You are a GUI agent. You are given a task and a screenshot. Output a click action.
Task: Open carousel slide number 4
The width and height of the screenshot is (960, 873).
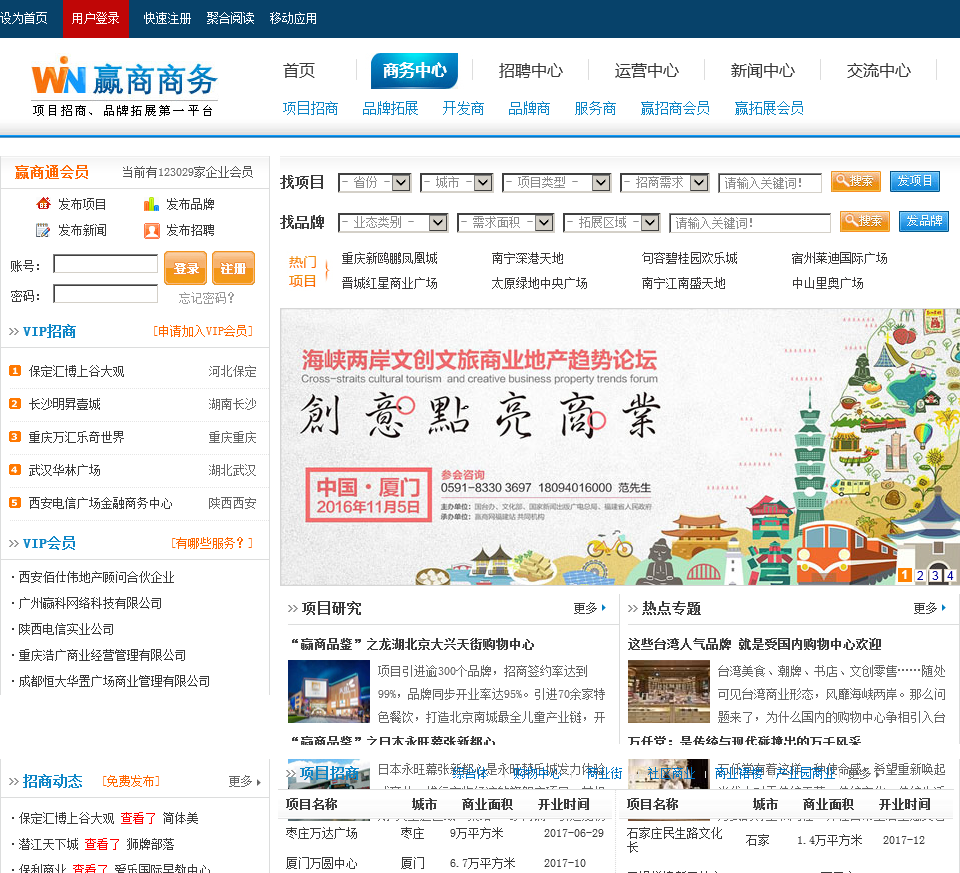(x=950, y=575)
